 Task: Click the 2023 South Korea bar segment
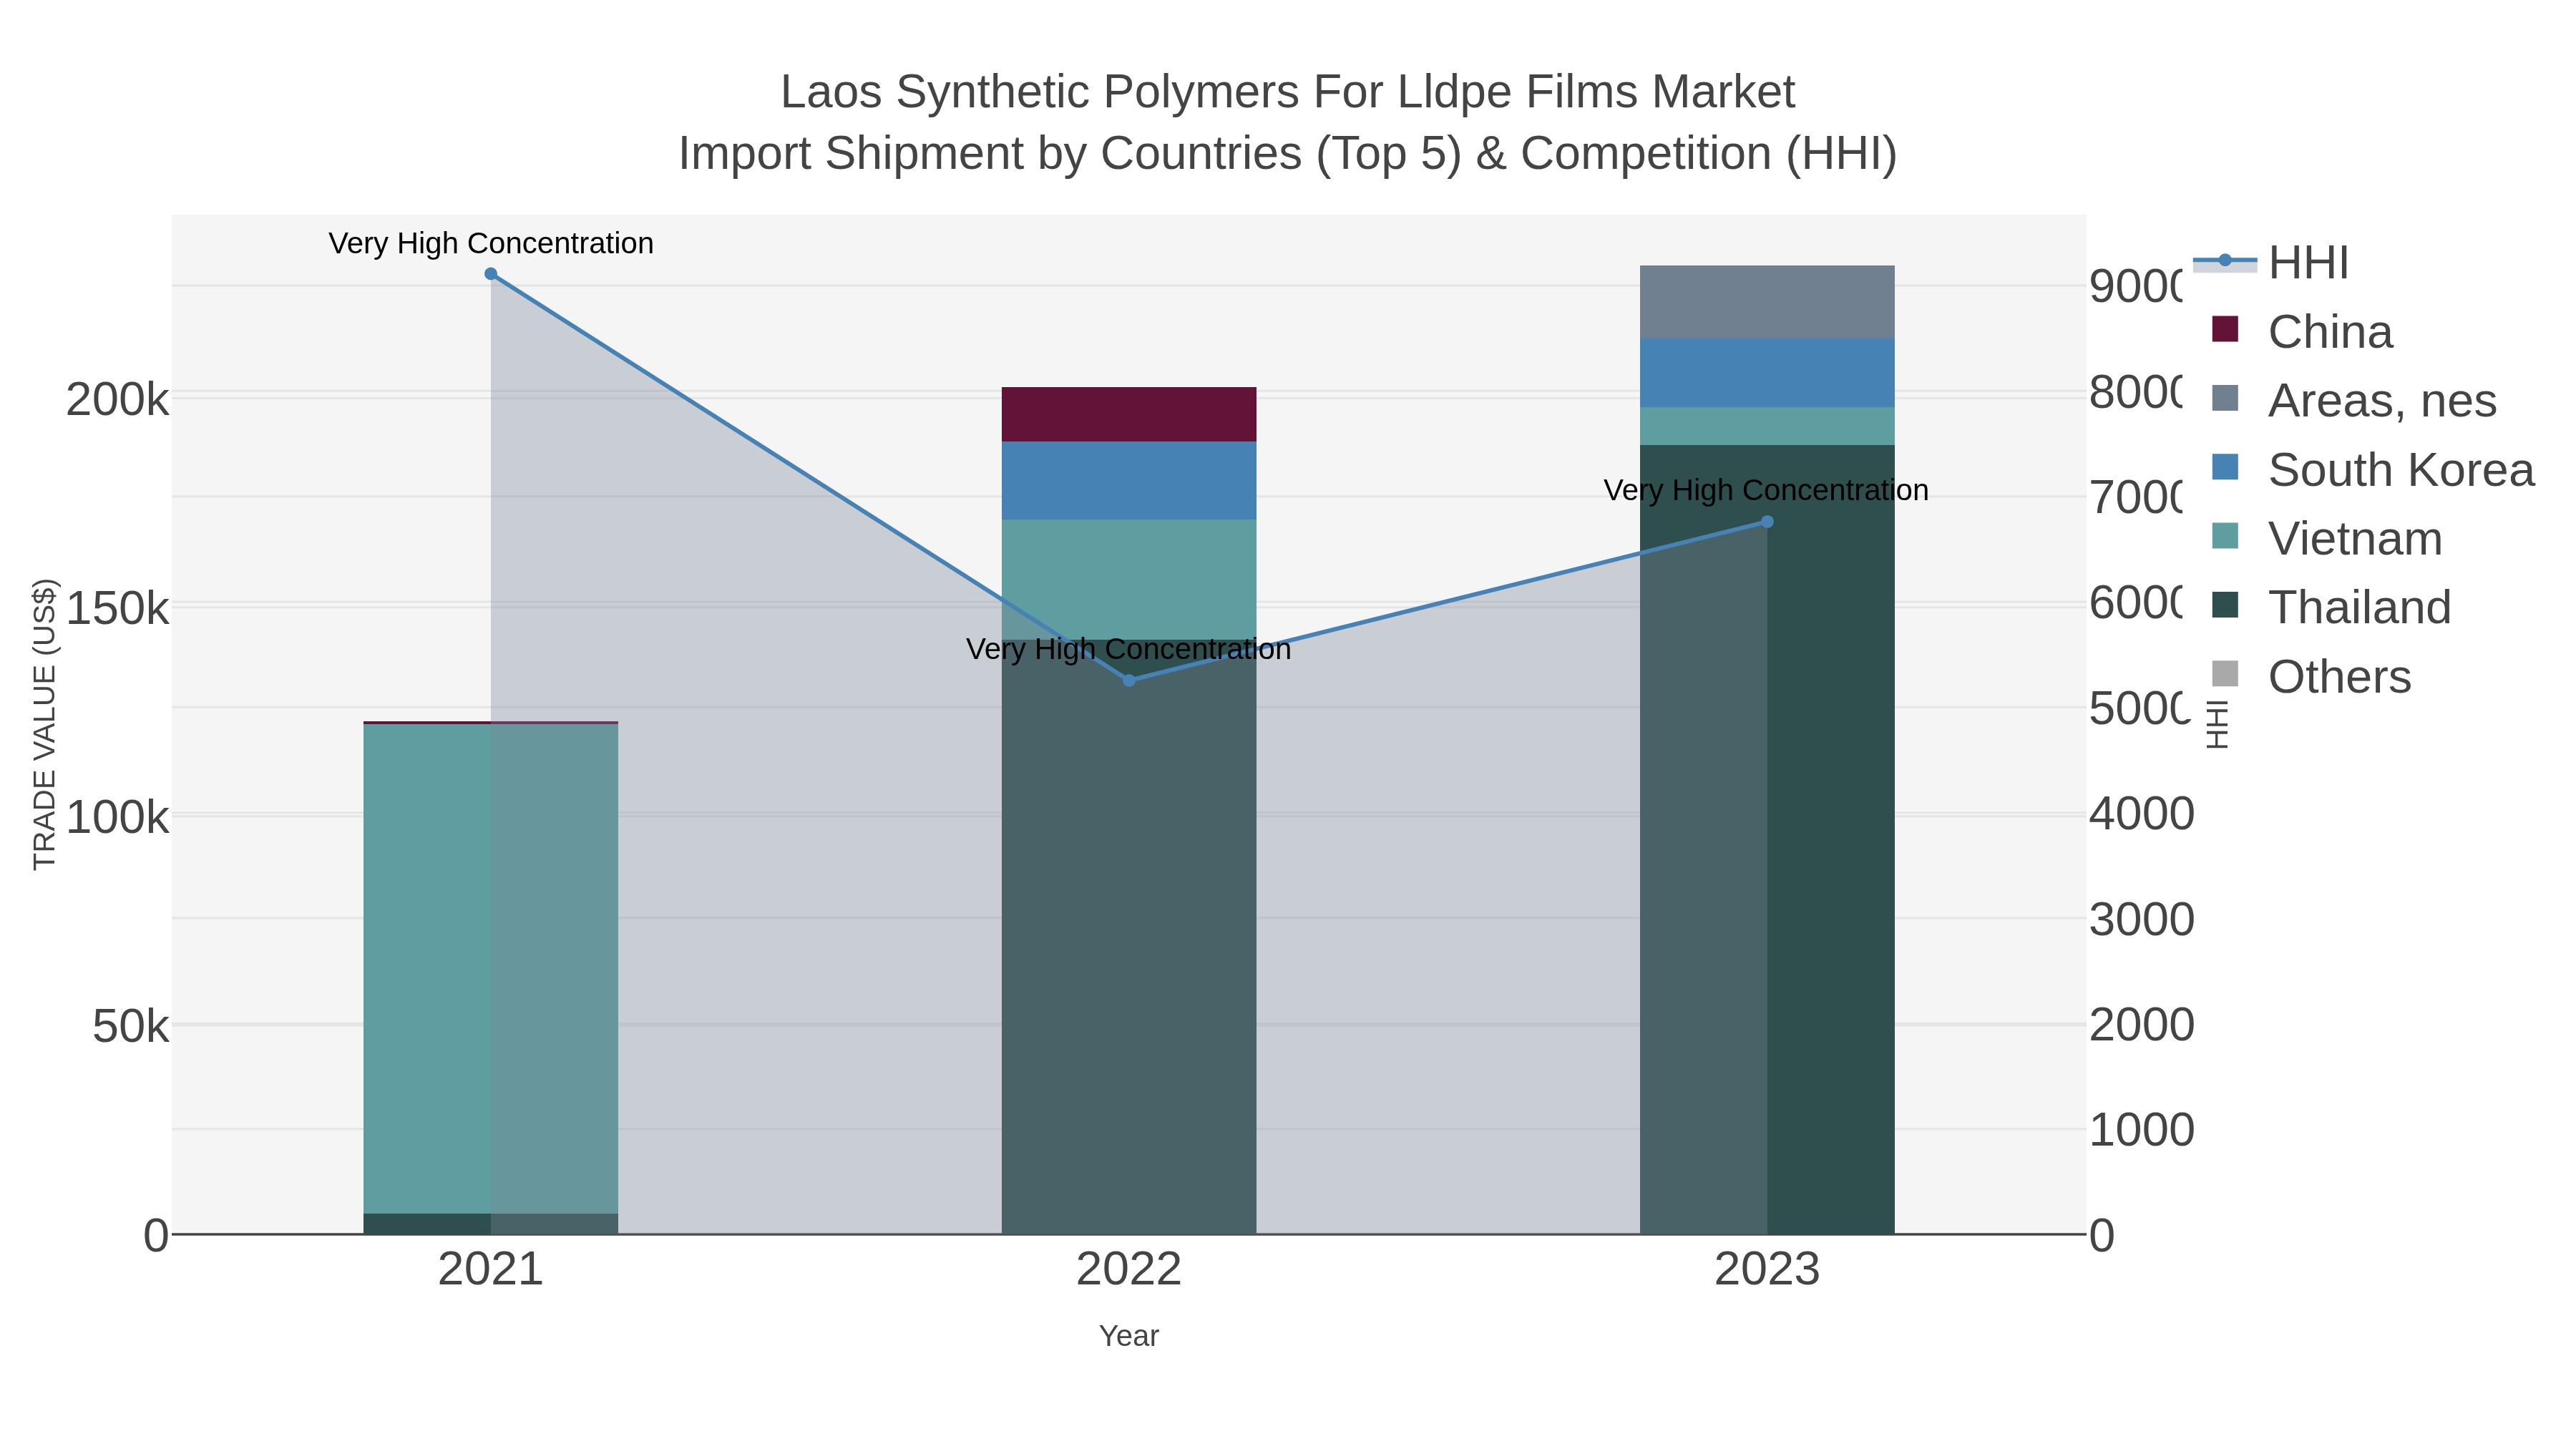pyautogui.click(x=1767, y=374)
